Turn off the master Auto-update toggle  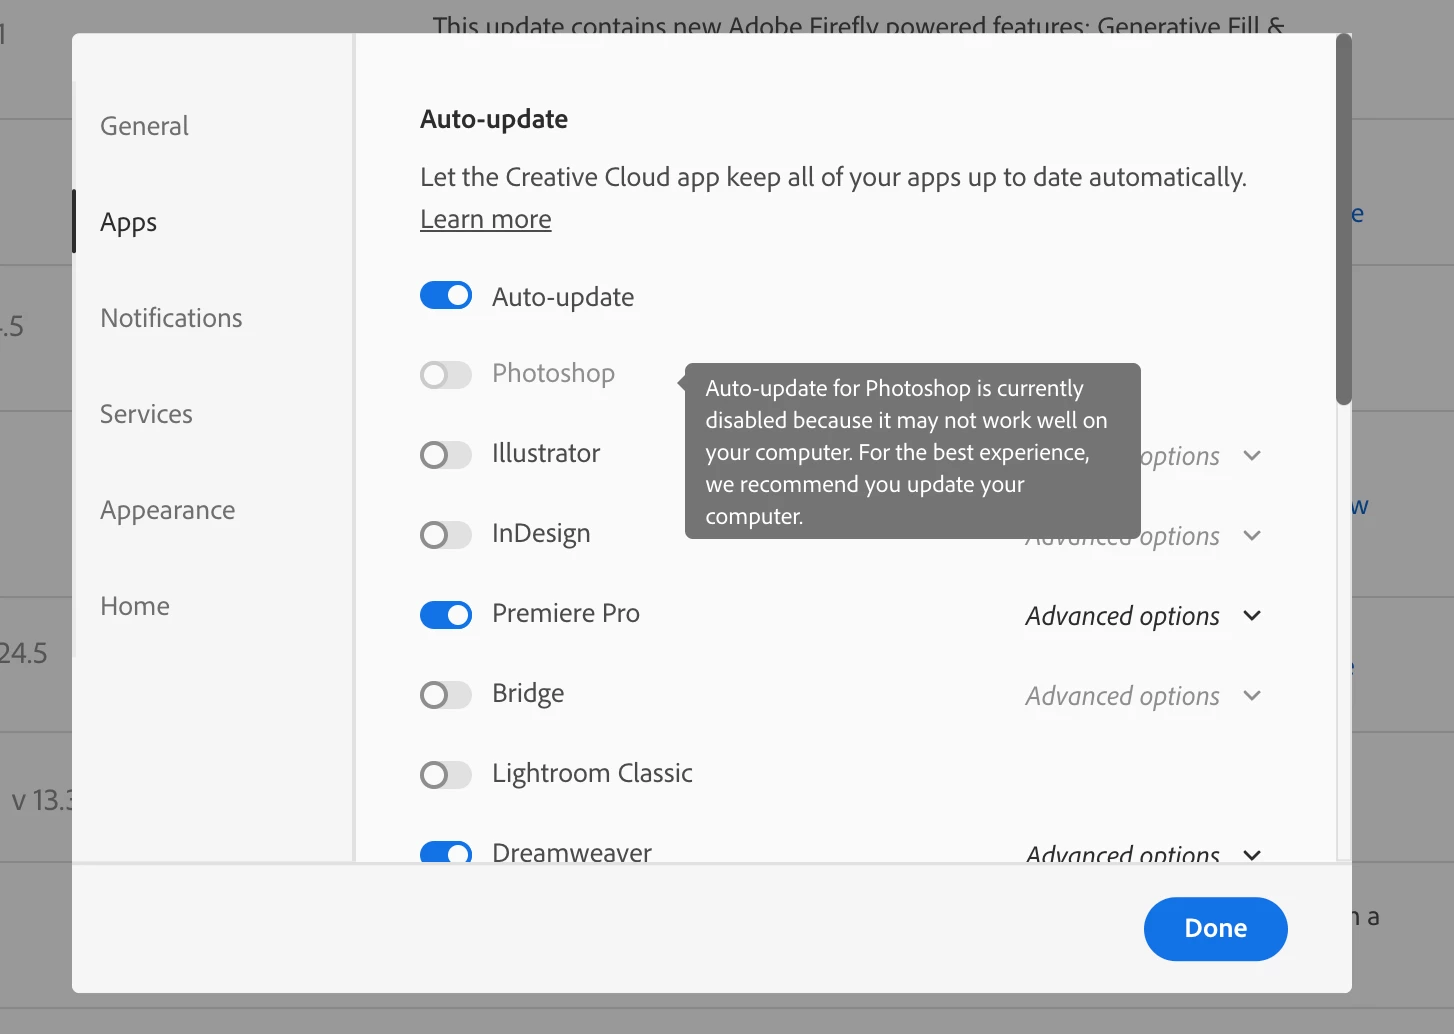(446, 295)
